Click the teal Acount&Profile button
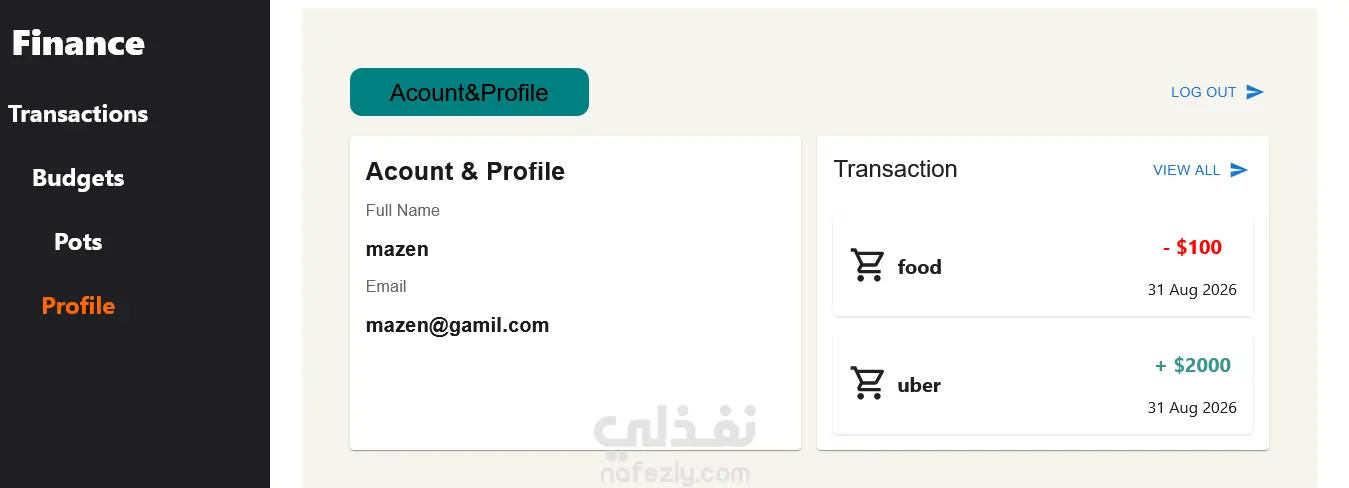Screen dimensions: 1349x488 tap(469, 92)
